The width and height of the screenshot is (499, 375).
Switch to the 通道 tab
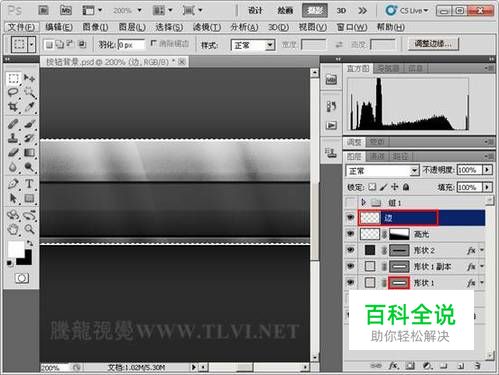pos(378,156)
